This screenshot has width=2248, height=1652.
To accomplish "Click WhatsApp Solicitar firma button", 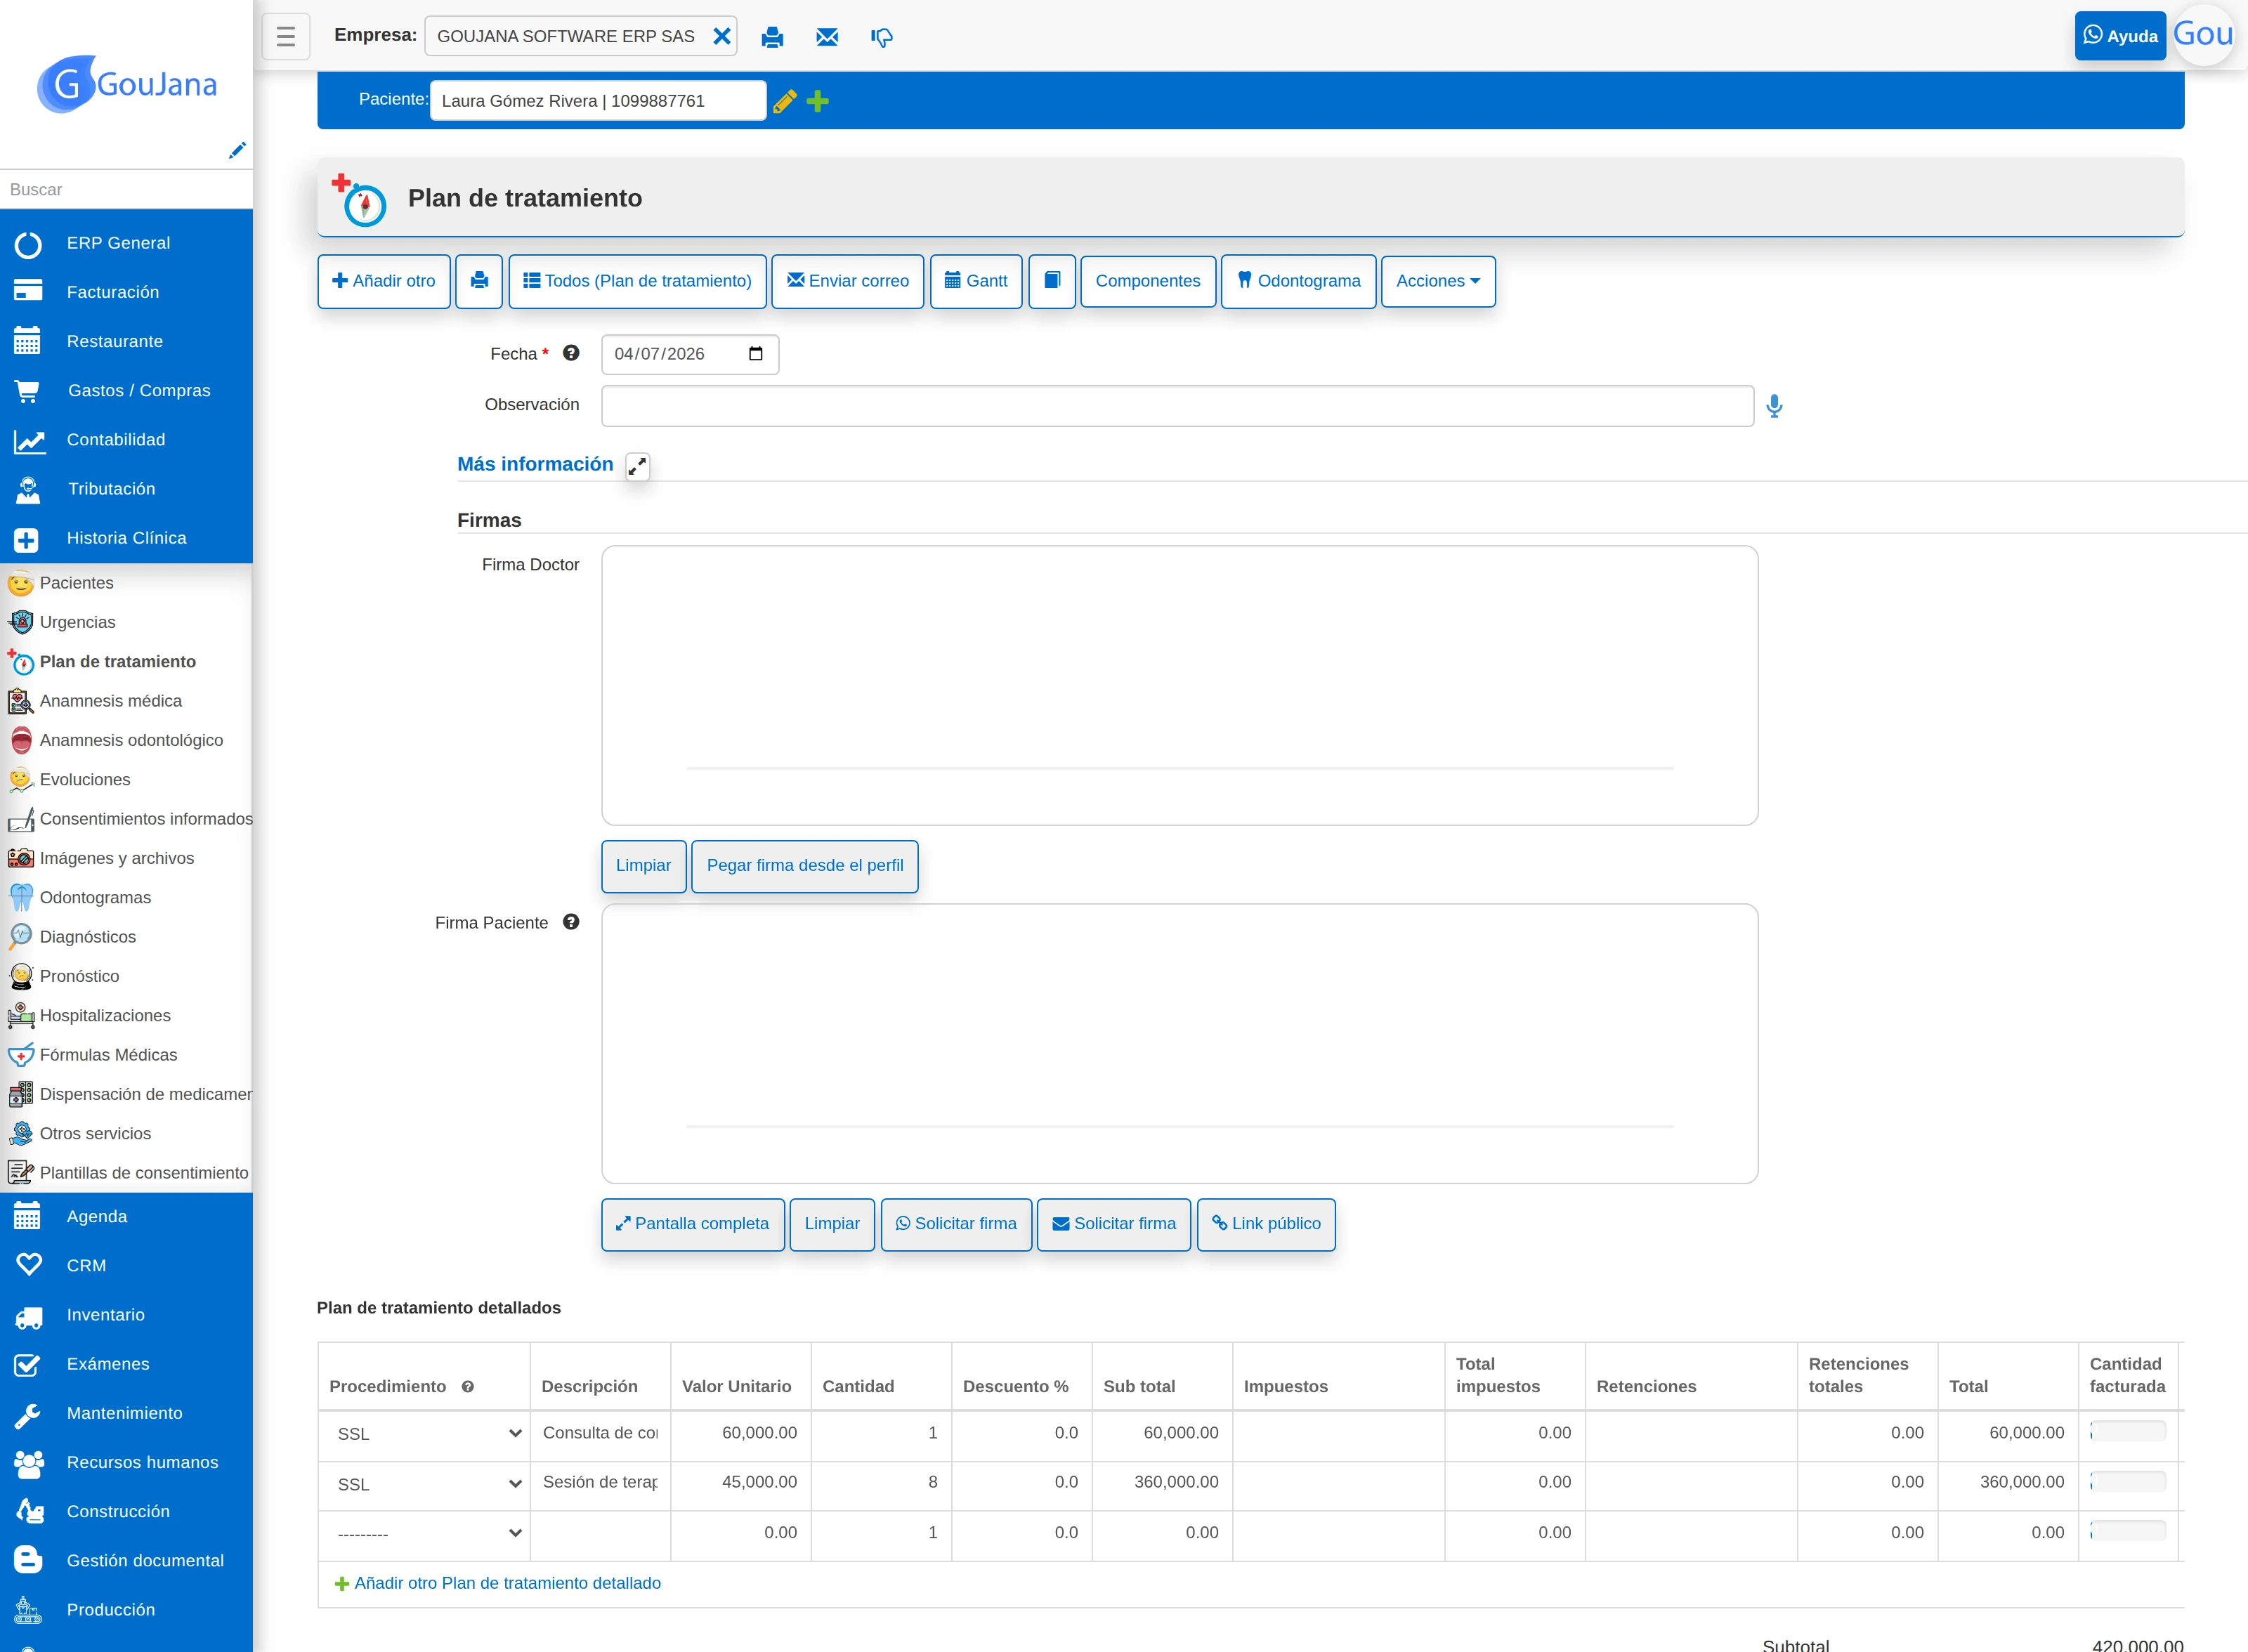I will tap(956, 1224).
